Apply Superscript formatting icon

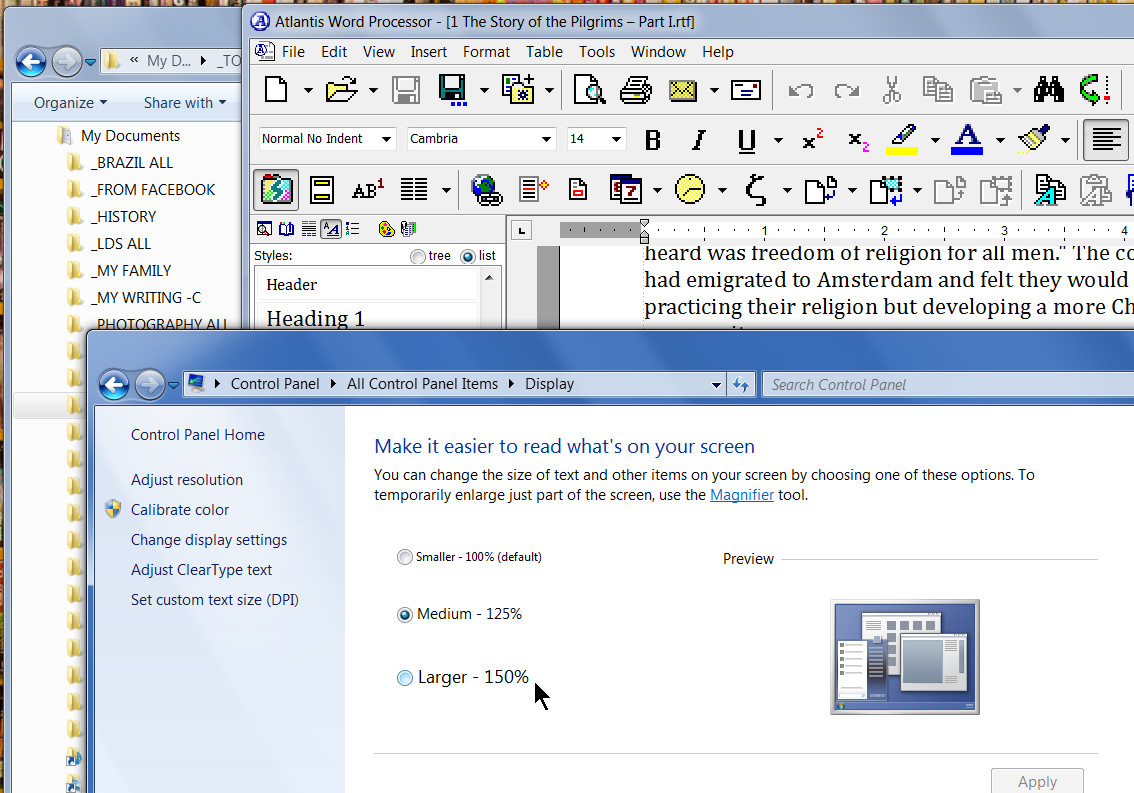pyautogui.click(x=812, y=139)
